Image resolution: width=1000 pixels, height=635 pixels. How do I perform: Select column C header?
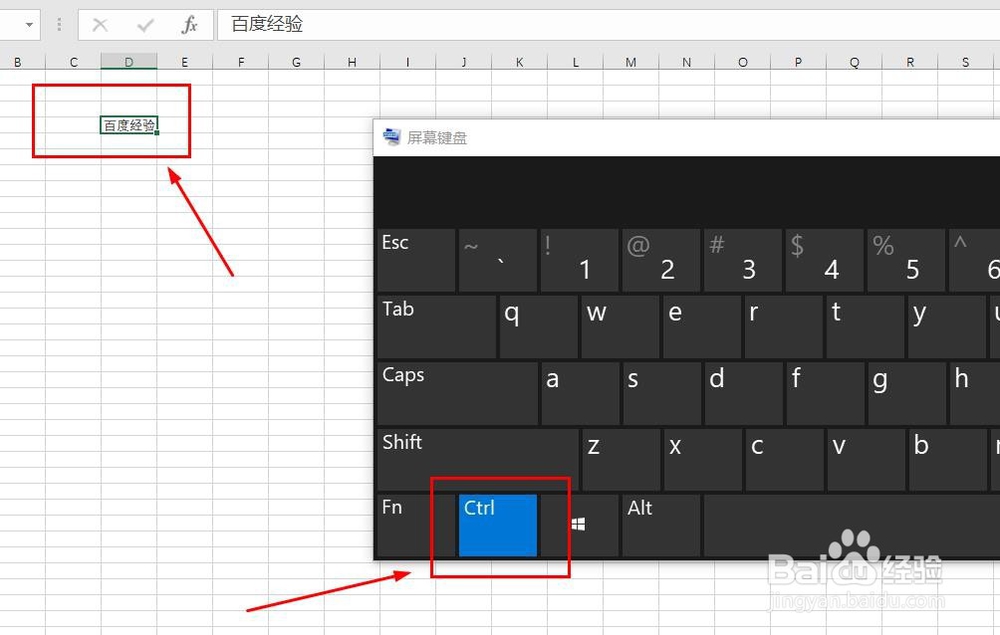73,62
